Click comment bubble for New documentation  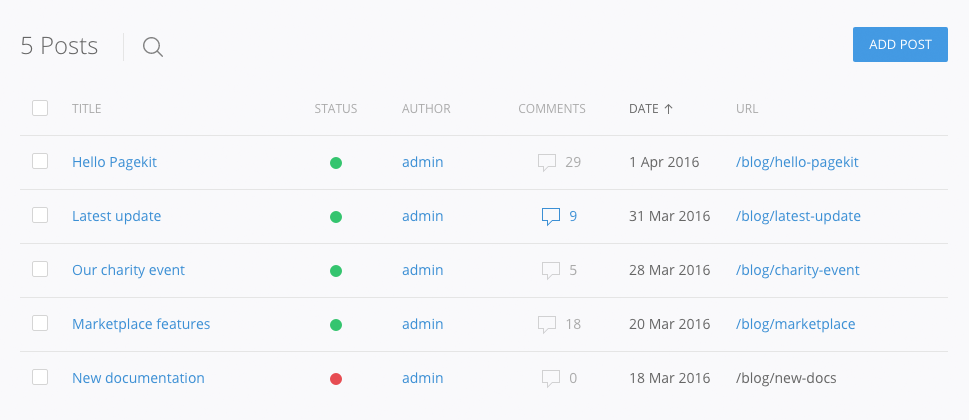[550, 378]
